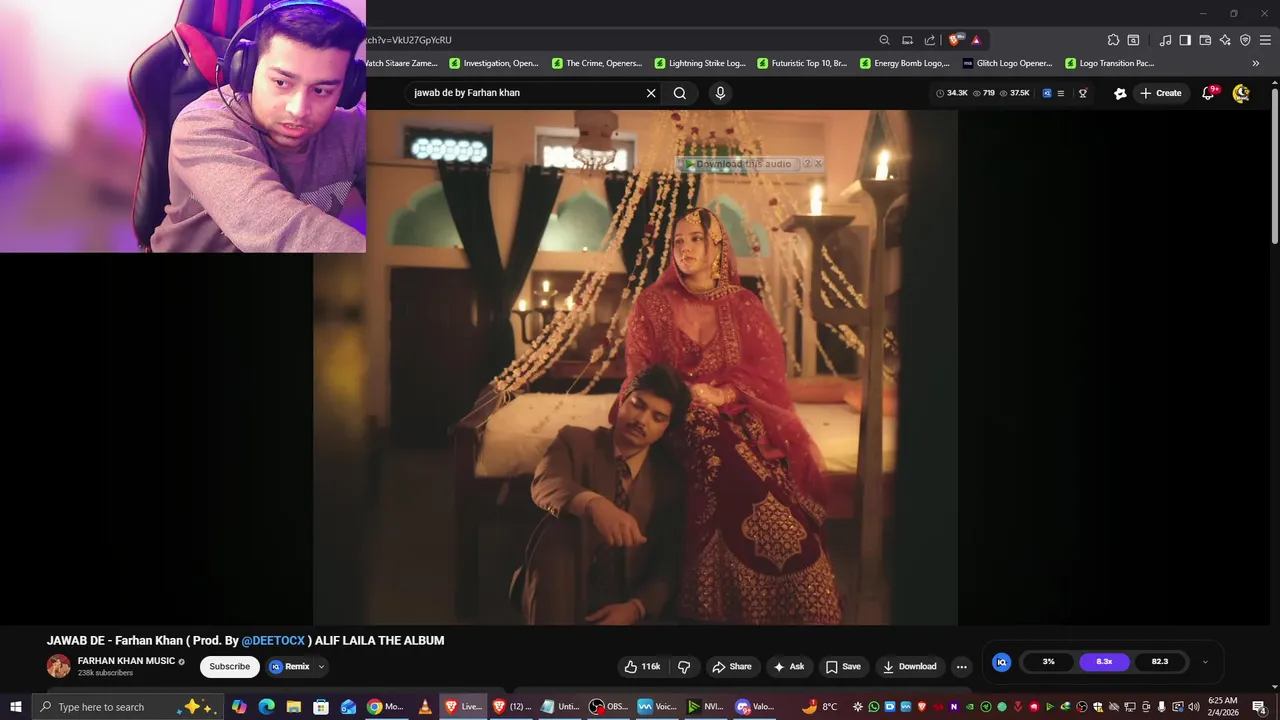Open the YouTube account avatar menu

tap(1241, 93)
